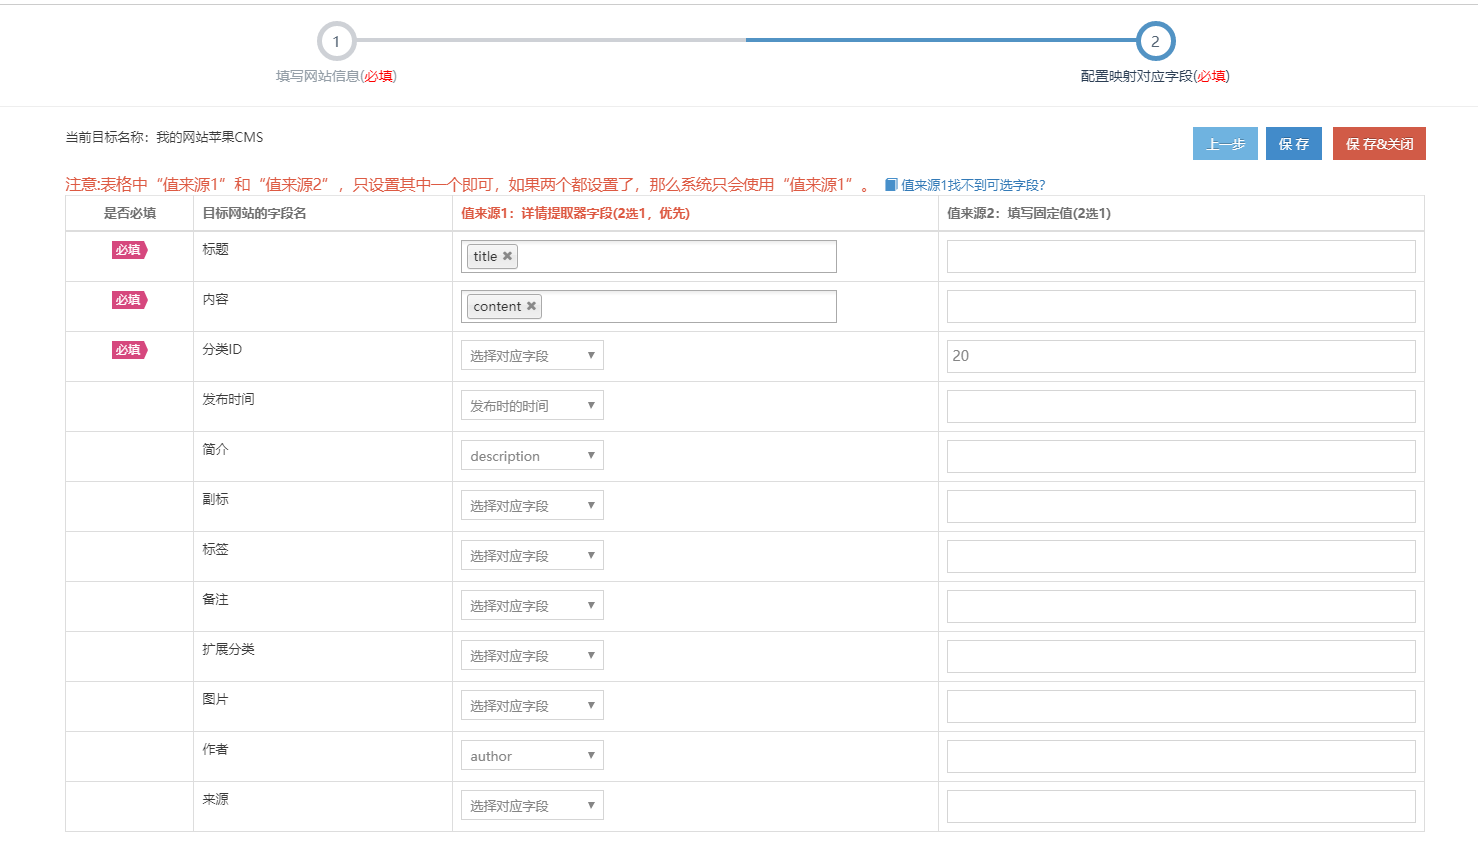Viewport: 1478px width, 854px height.
Task: Select step 2 circle in wizard
Action: coord(1155,42)
